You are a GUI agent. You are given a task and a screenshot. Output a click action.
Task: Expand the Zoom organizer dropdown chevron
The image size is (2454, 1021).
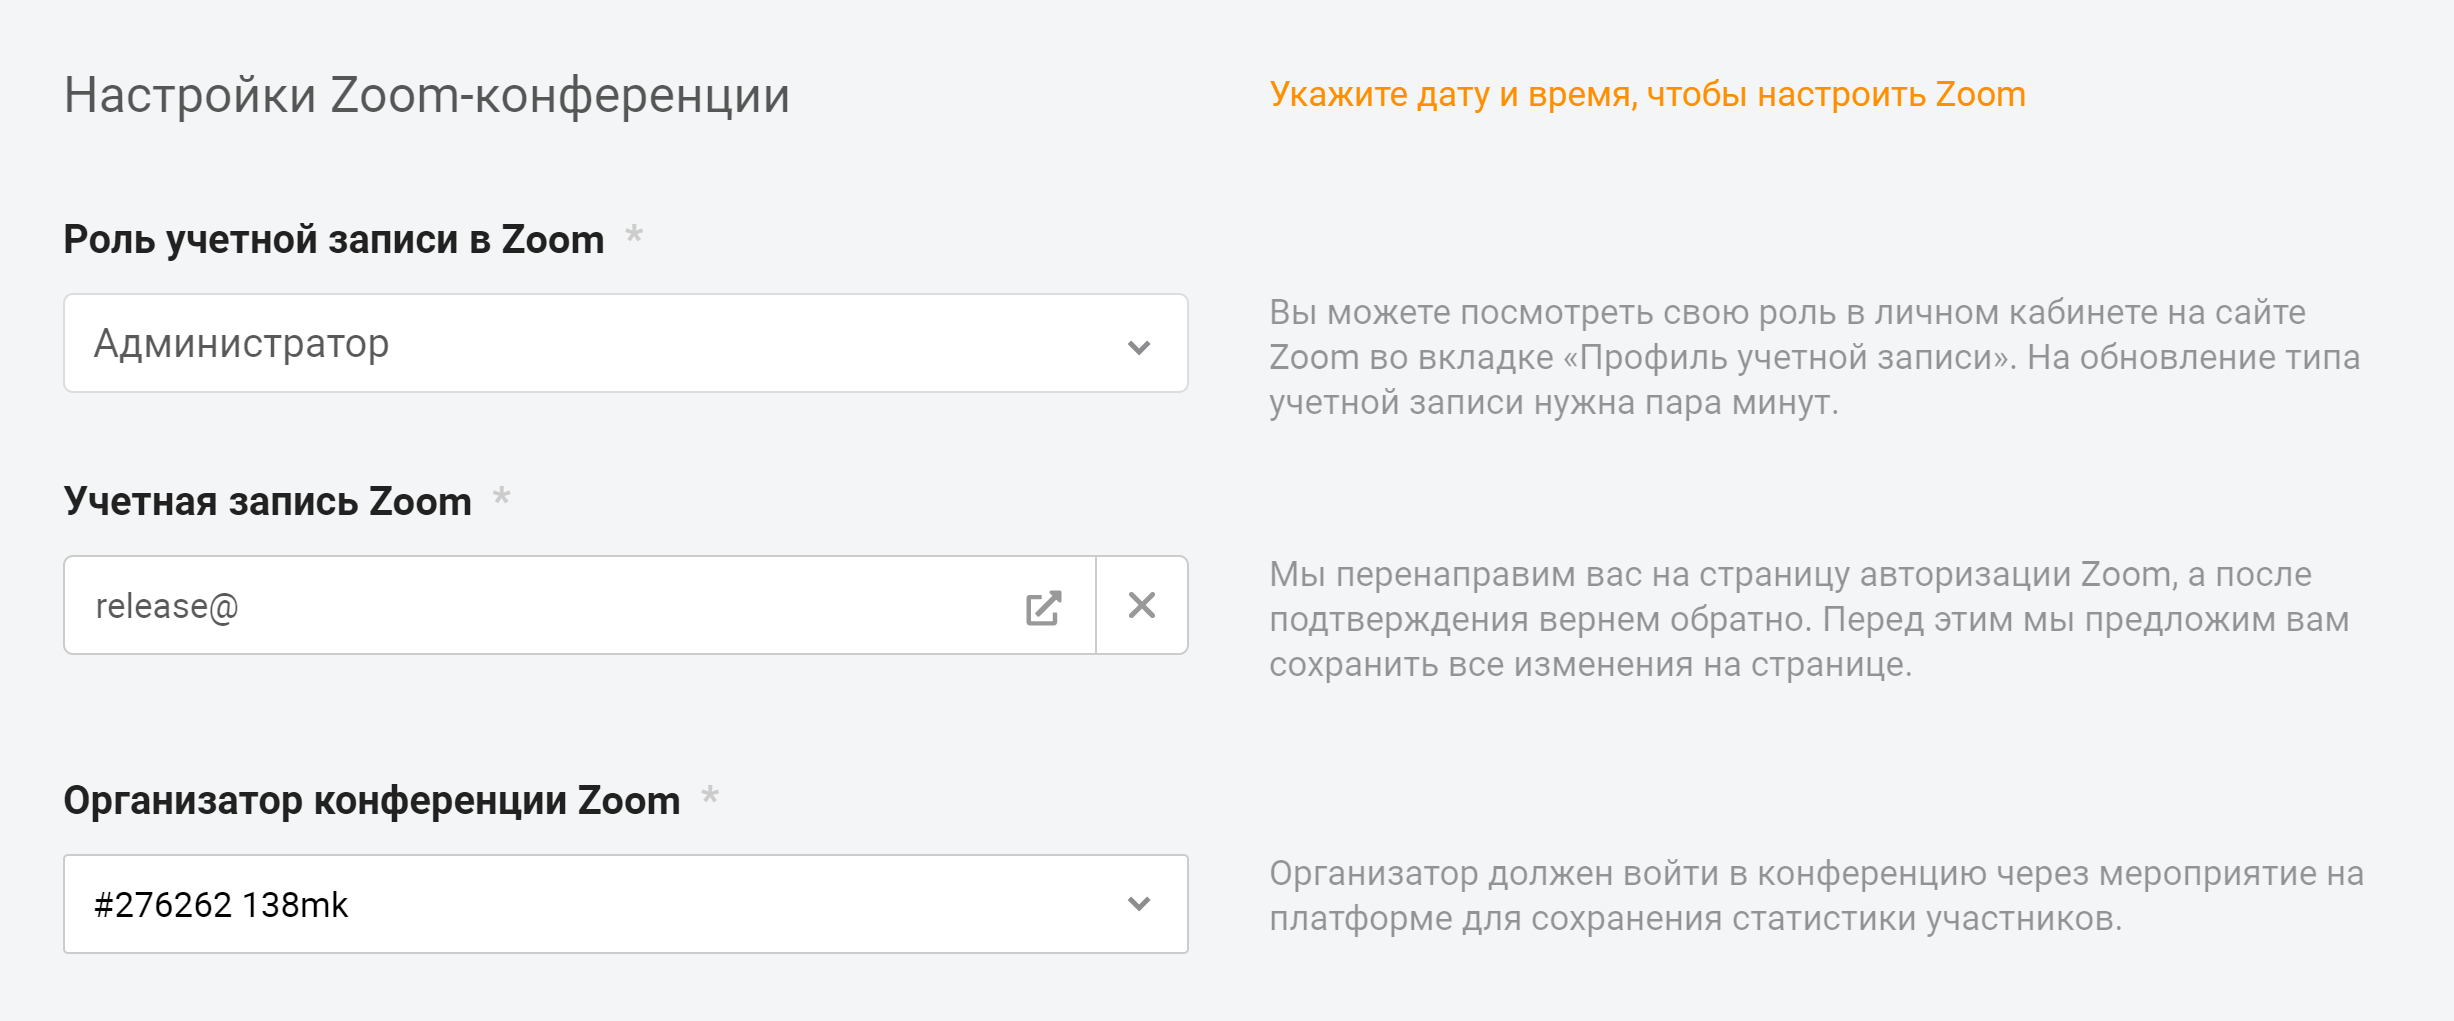coord(1139,903)
